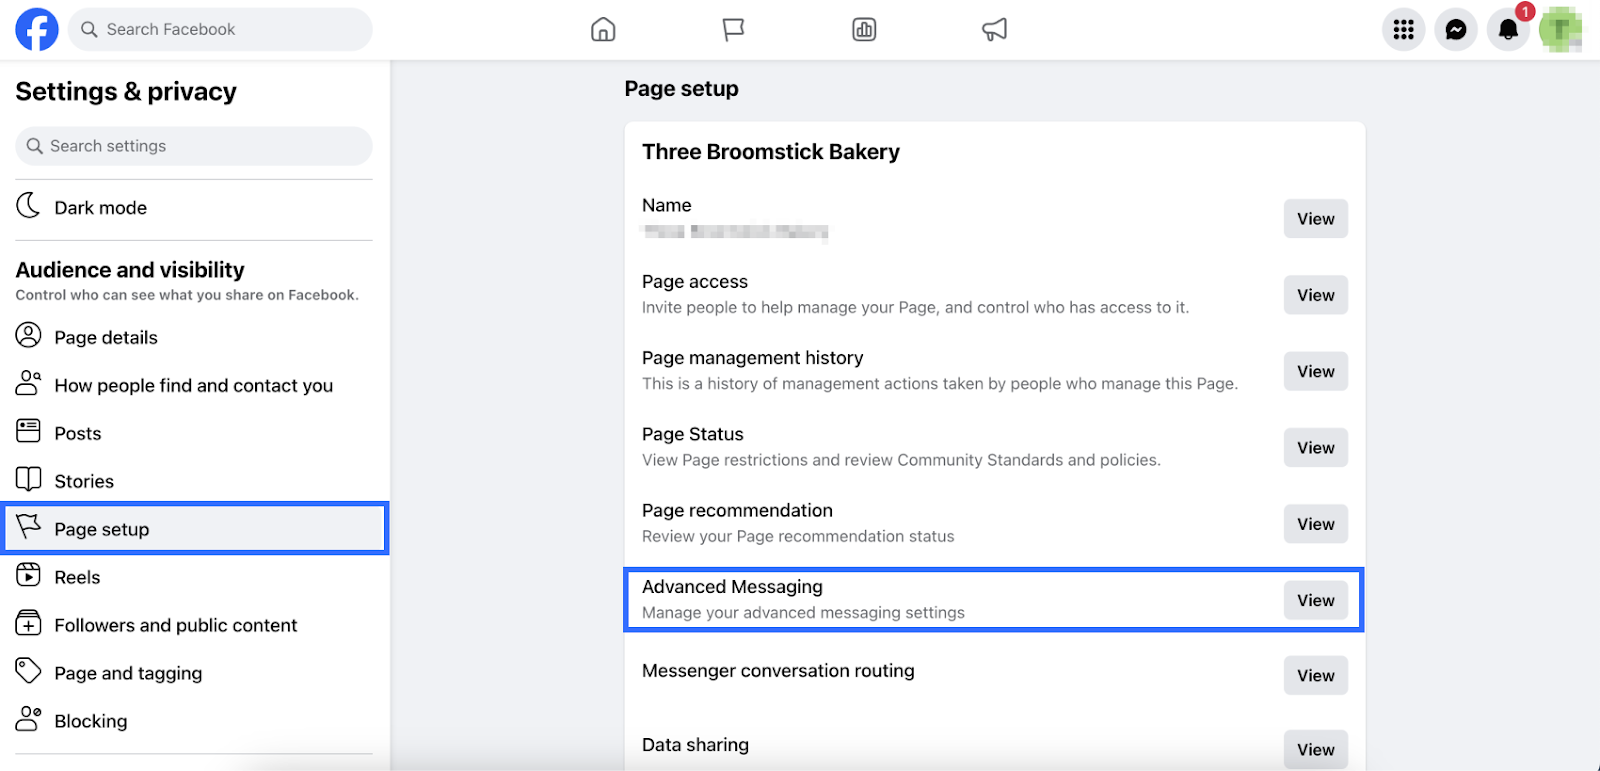Select Dark mode in the sidebar

(x=100, y=208)
